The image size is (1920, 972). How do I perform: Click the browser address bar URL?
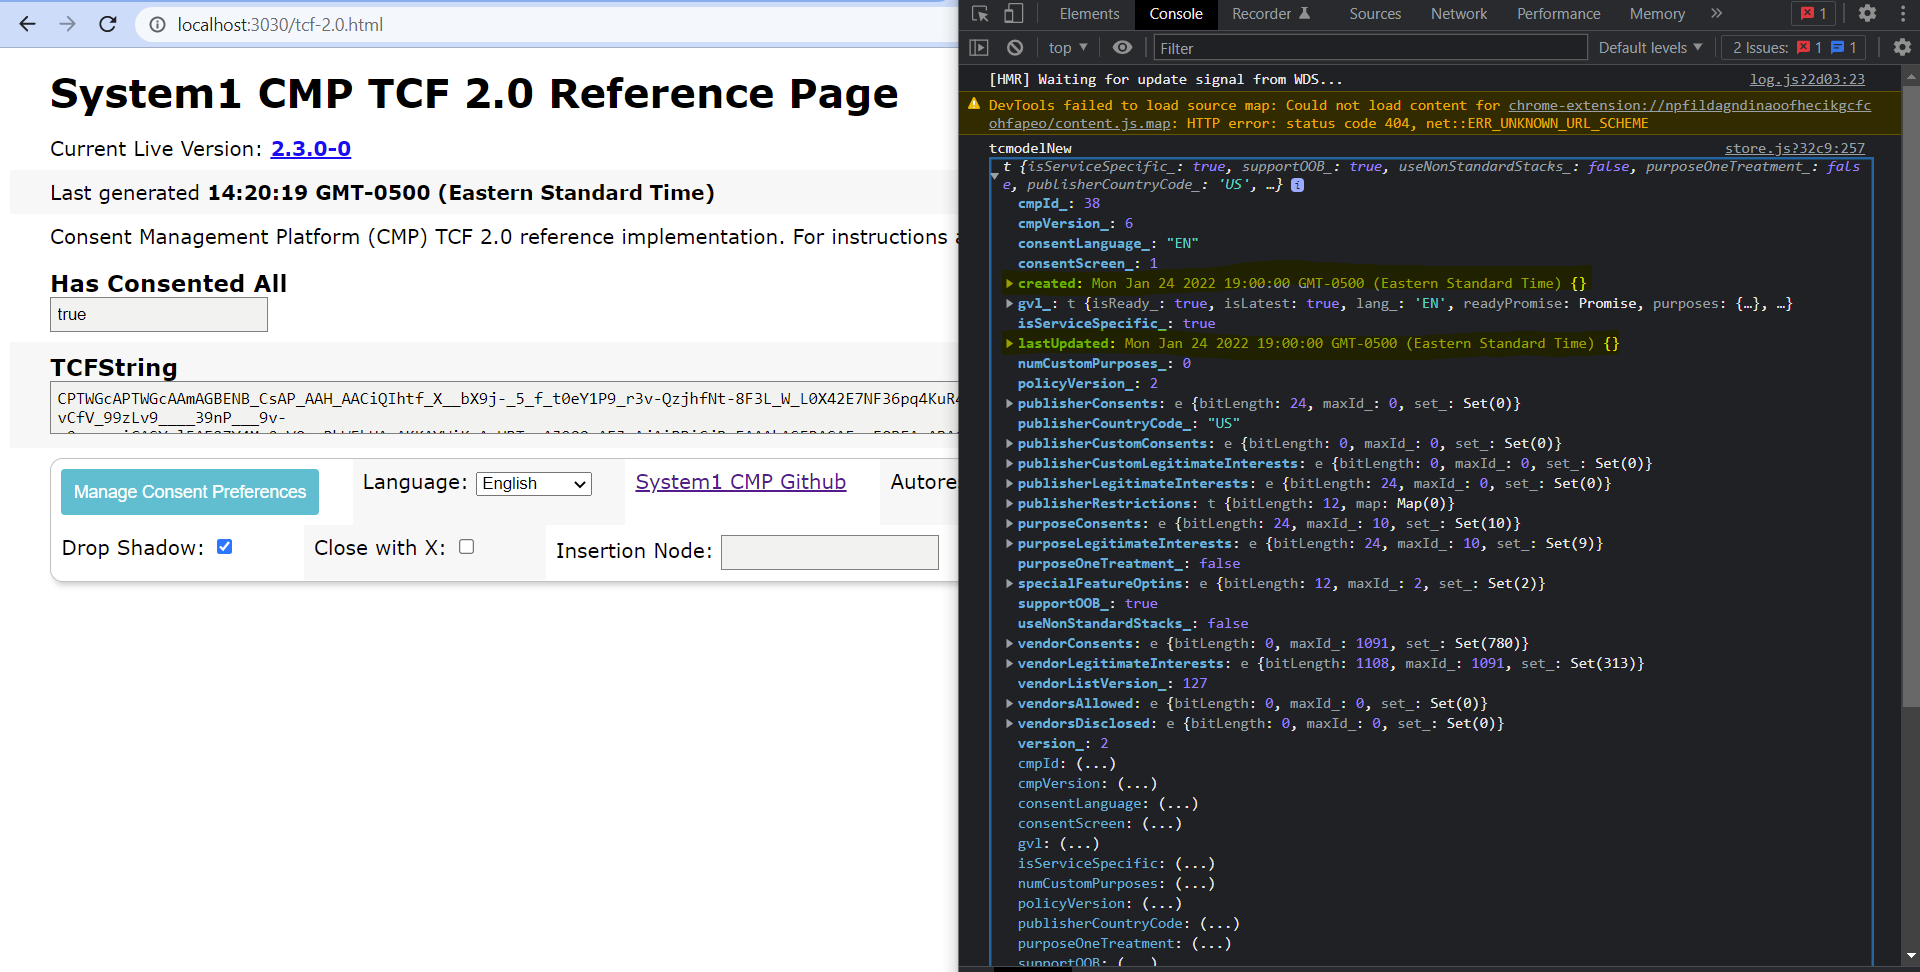(280, 25)
